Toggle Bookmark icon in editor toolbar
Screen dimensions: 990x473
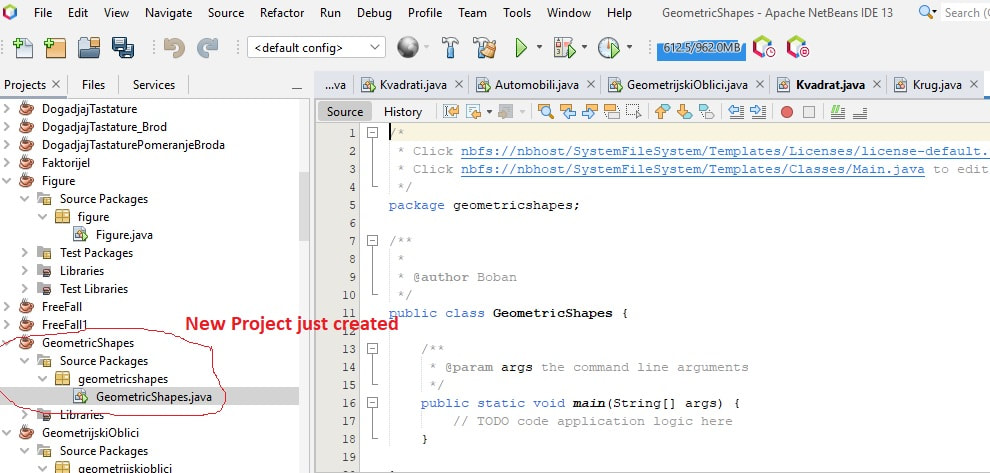pos(707,112)
